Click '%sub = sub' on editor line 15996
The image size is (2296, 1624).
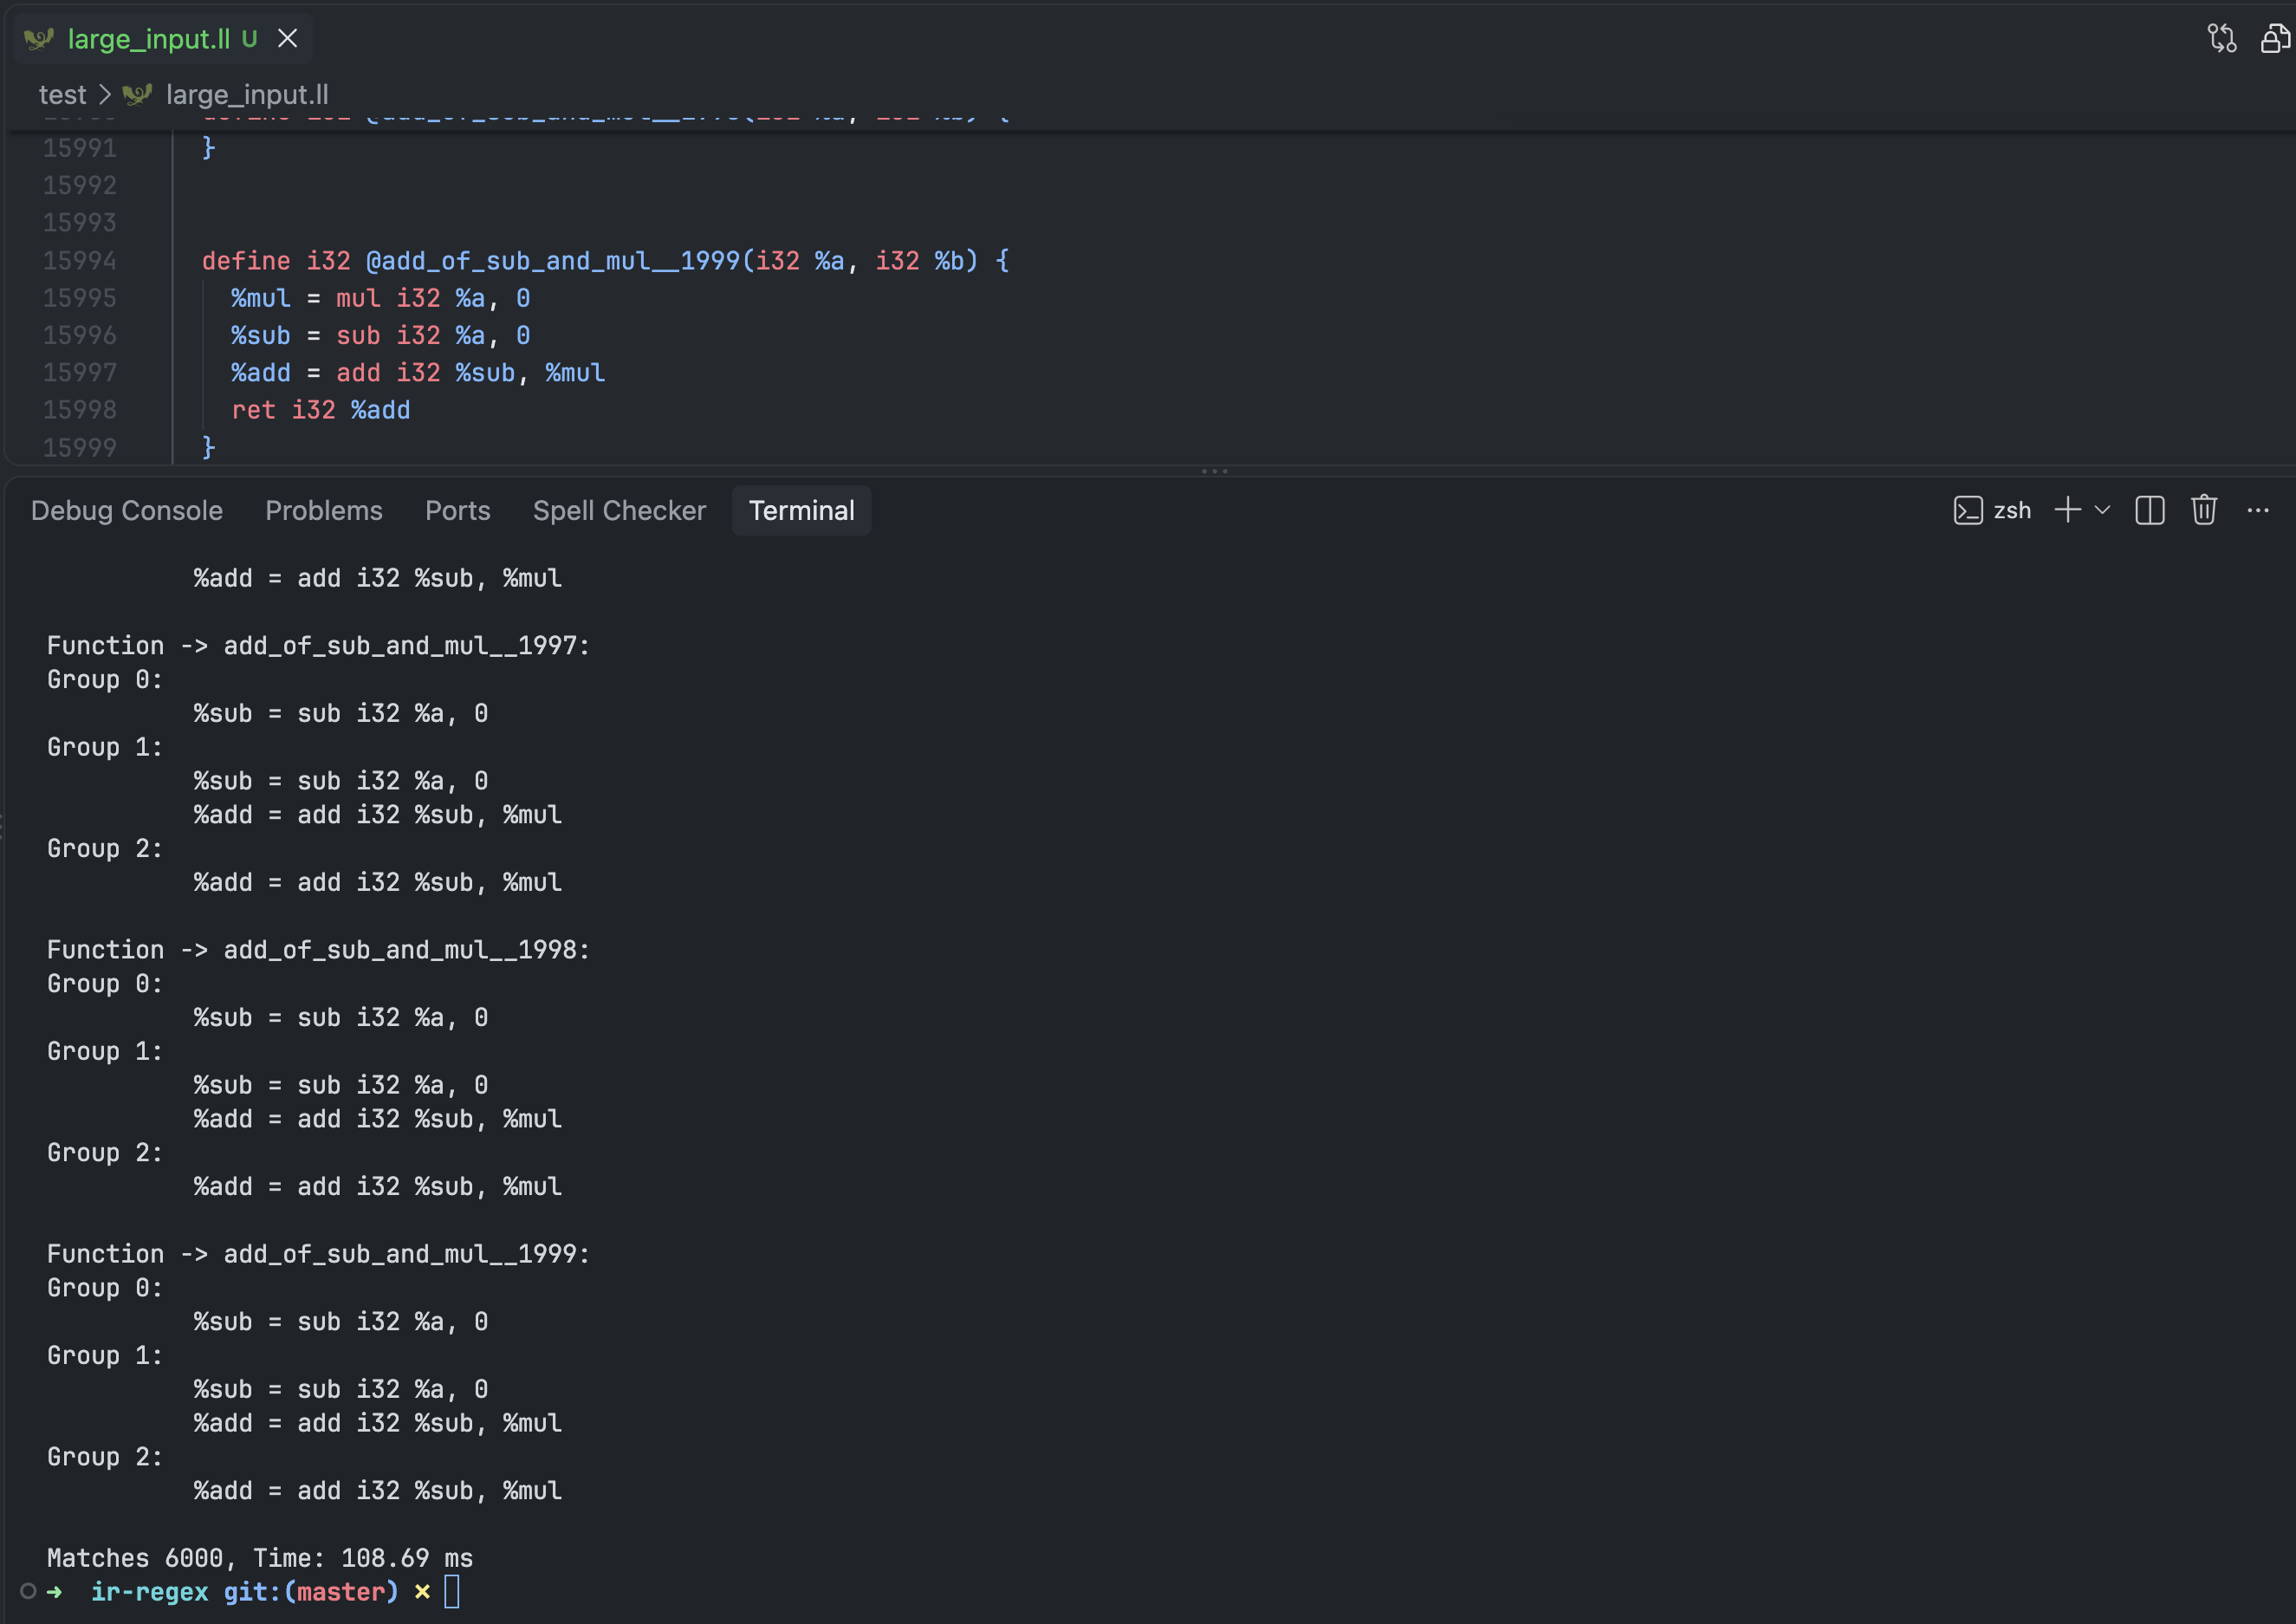[x=306, y=336]
